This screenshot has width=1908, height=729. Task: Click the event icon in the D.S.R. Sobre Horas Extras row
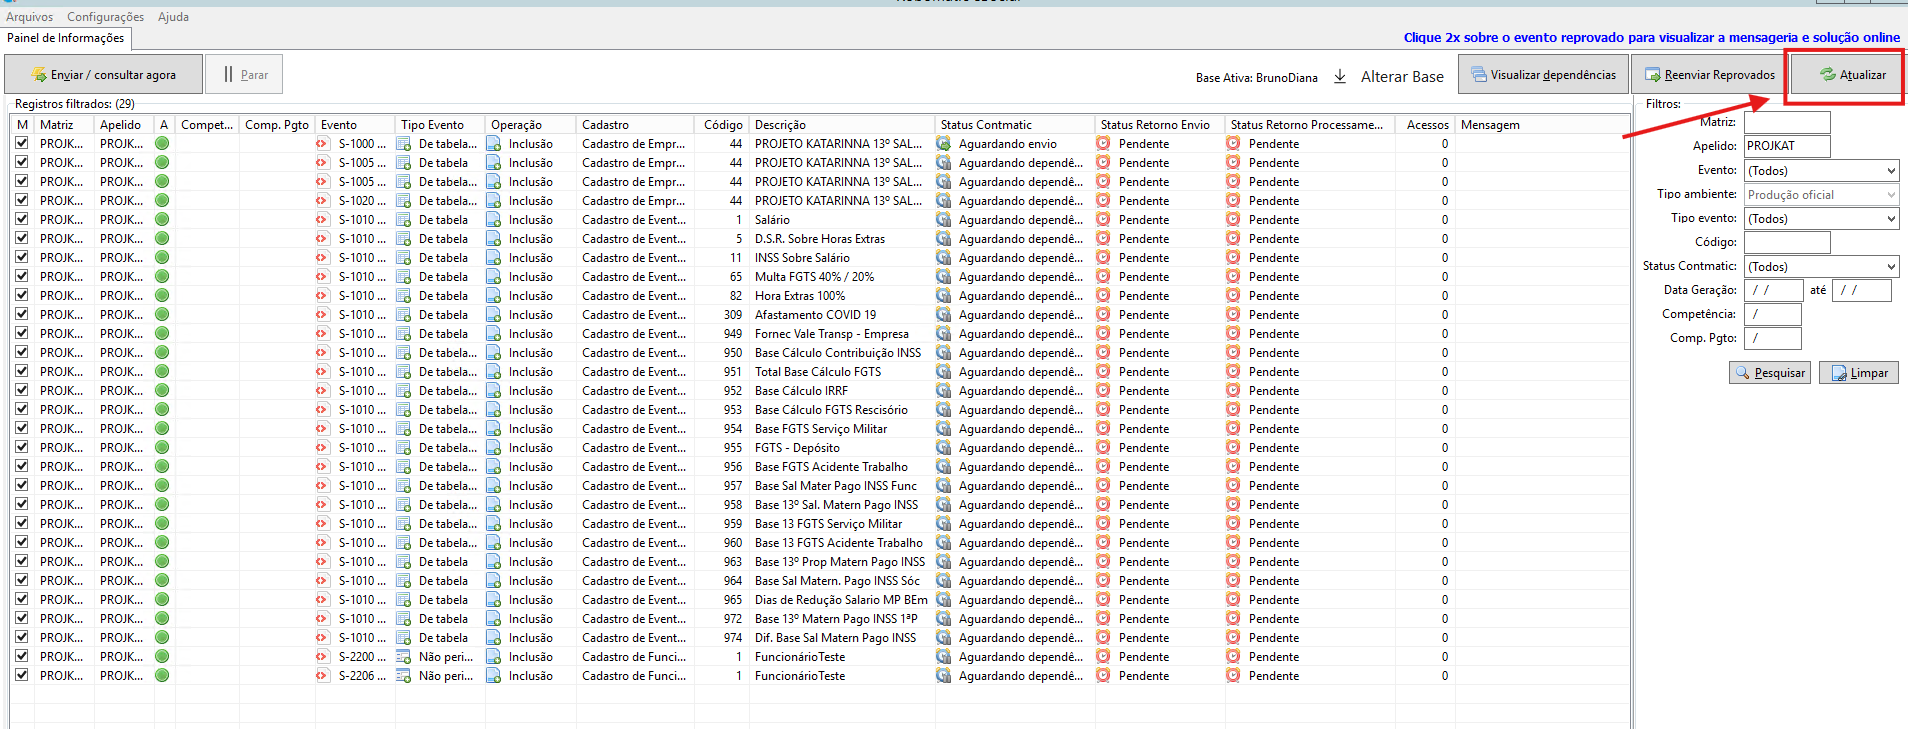point(322,239)
